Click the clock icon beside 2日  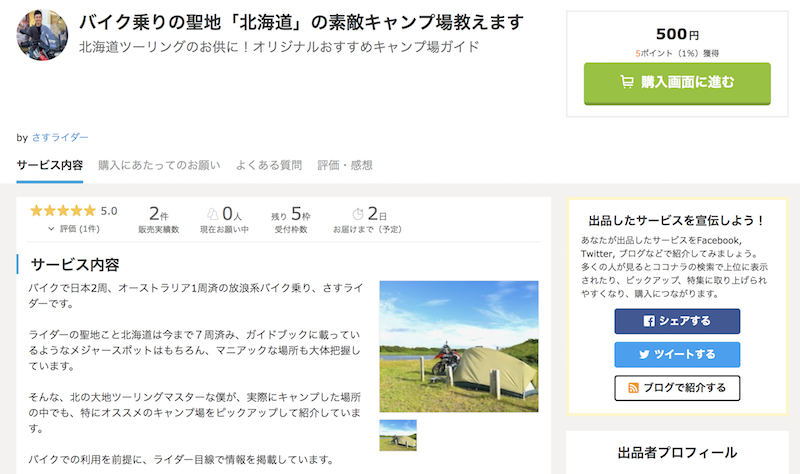(x=358, y=213)
